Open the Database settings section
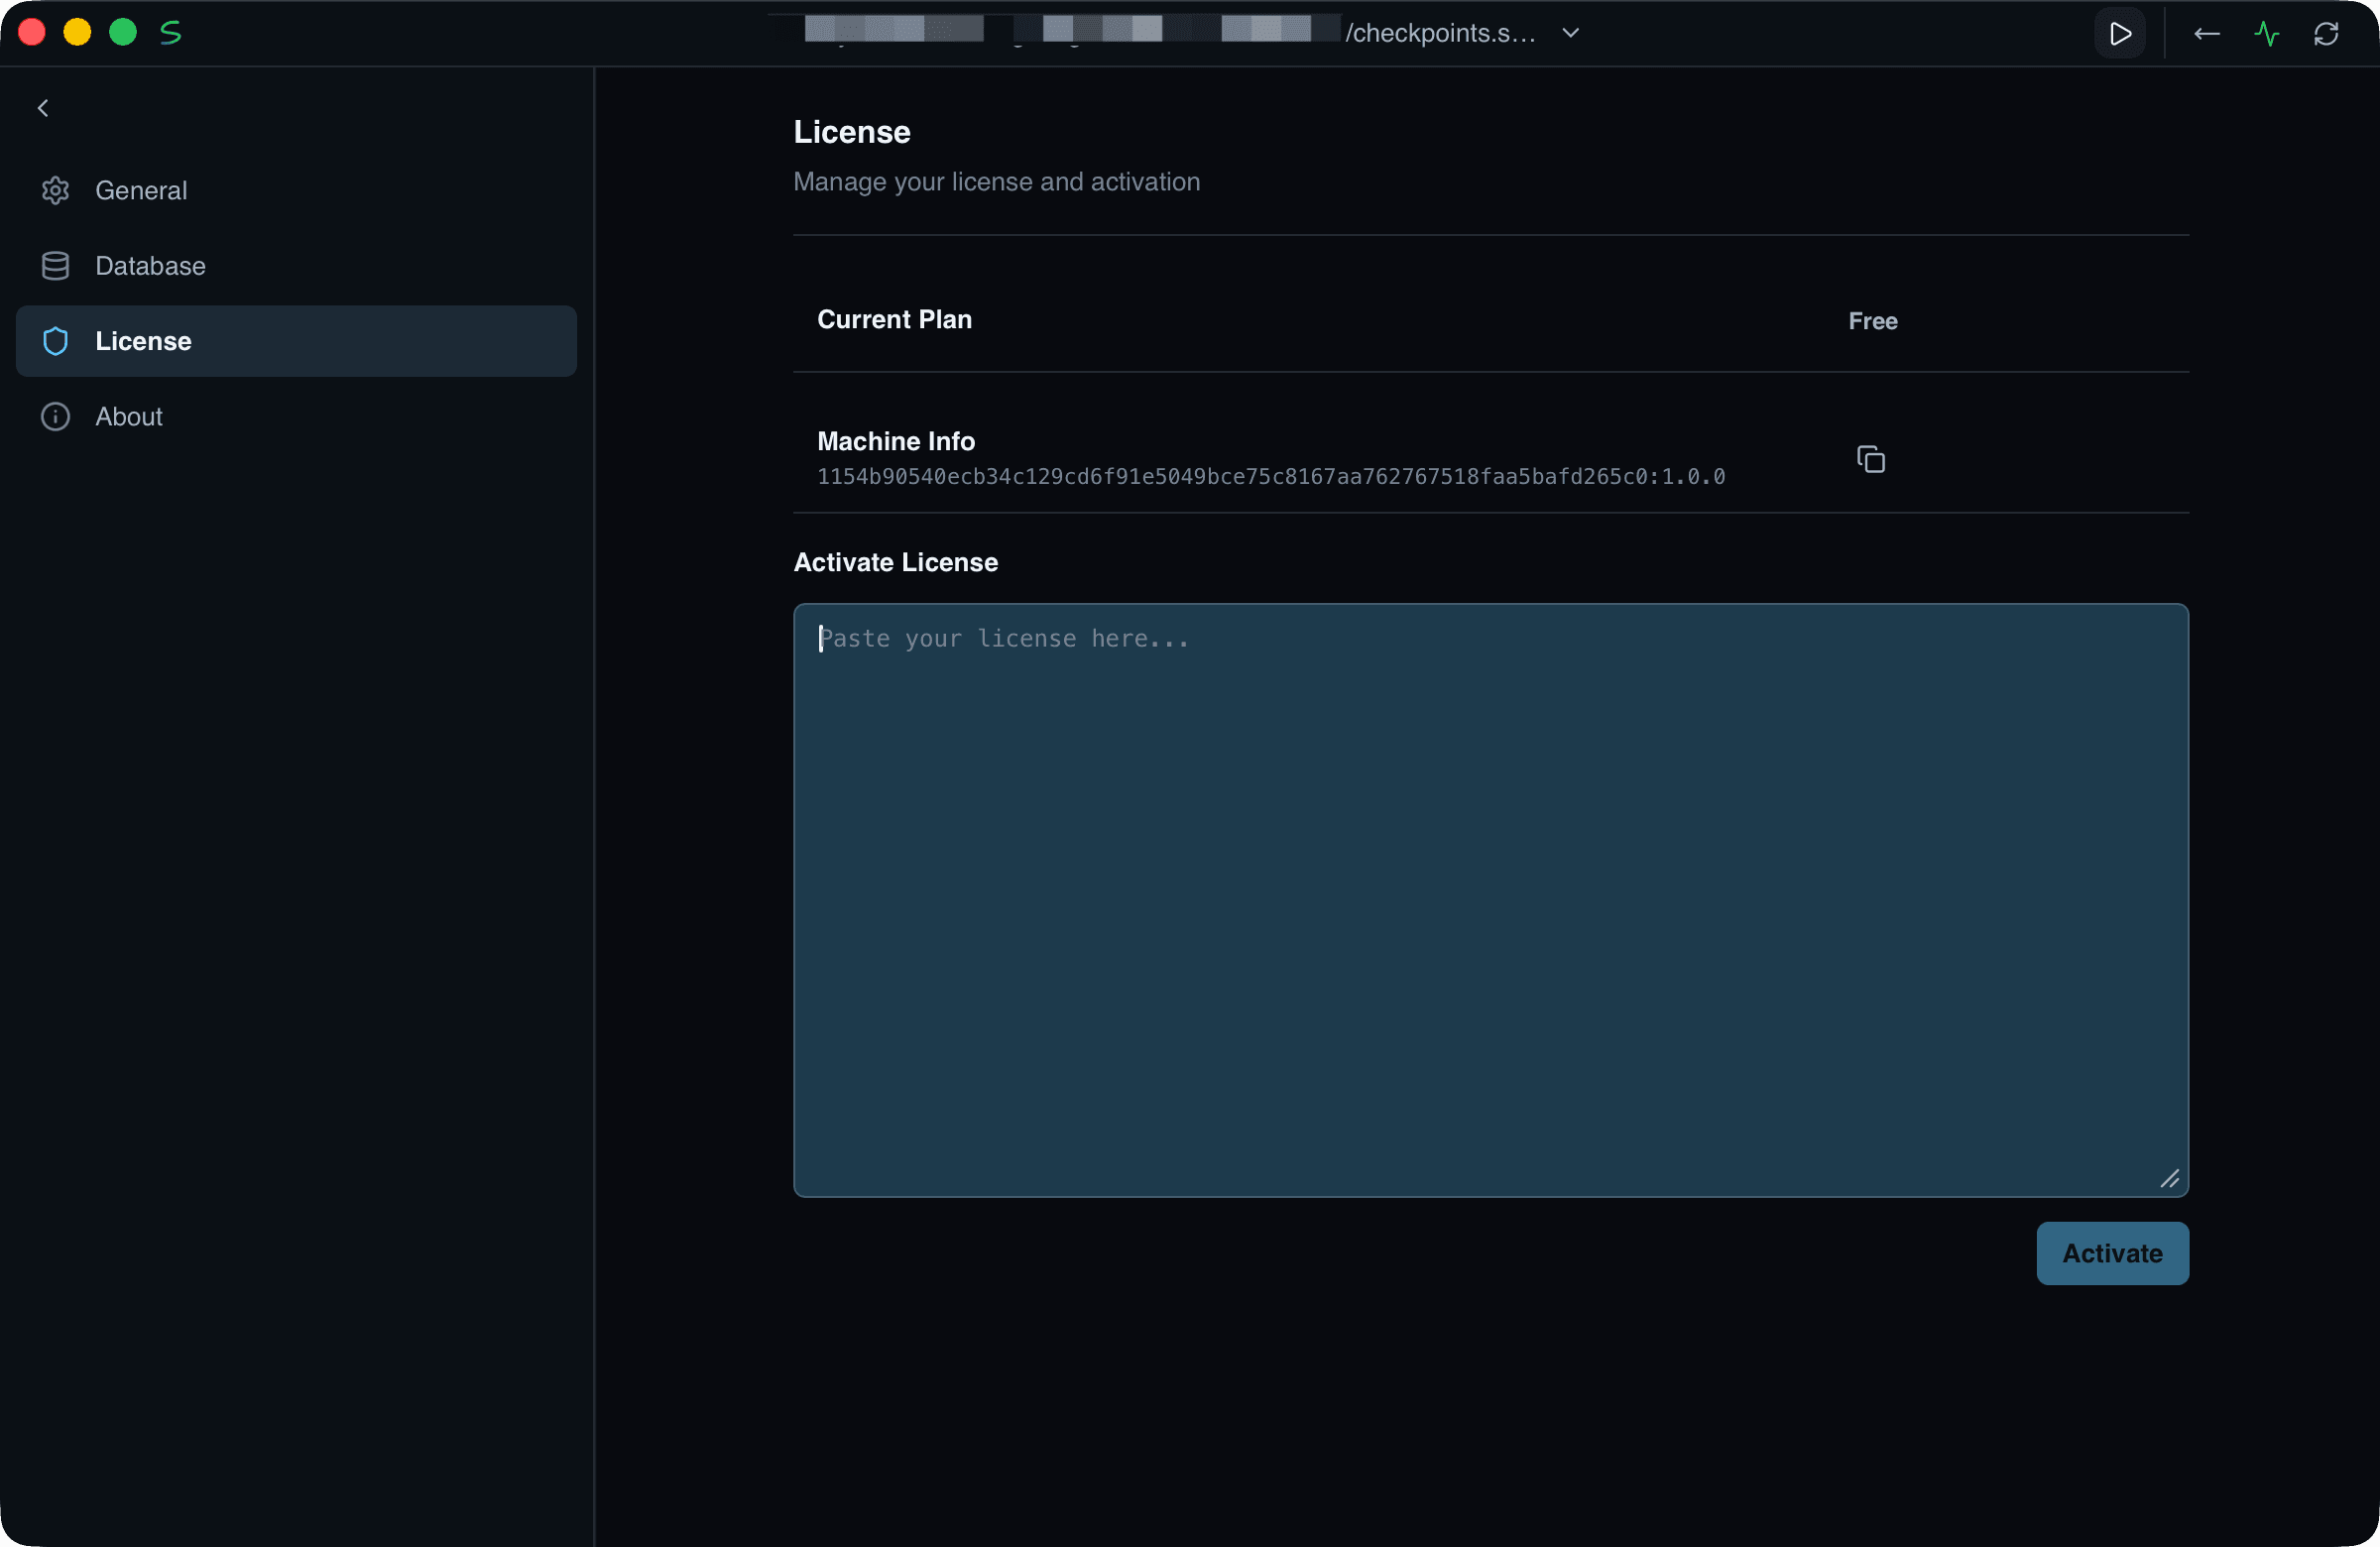 tap(296, 266)
